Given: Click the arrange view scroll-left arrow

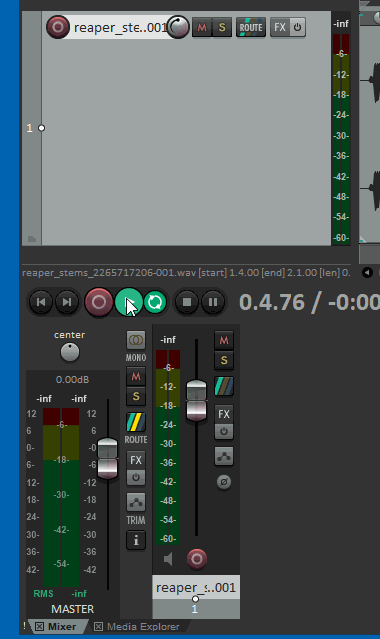Looking at the screenshot, I should click(x=367, y=272).
